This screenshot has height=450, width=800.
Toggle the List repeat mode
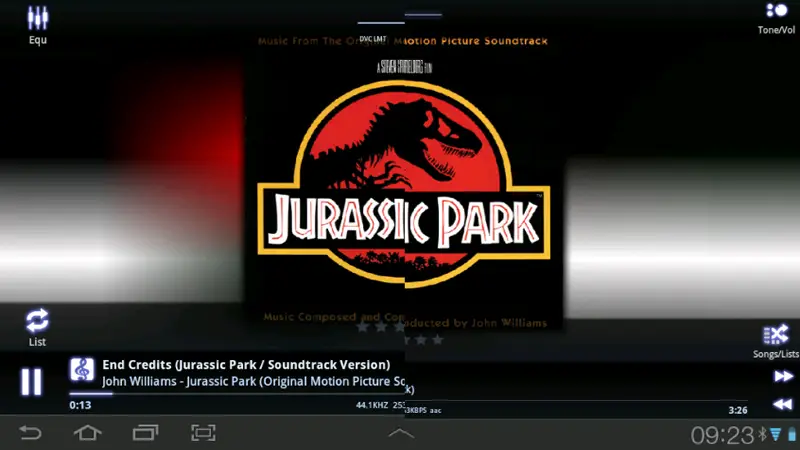[37, 328]
